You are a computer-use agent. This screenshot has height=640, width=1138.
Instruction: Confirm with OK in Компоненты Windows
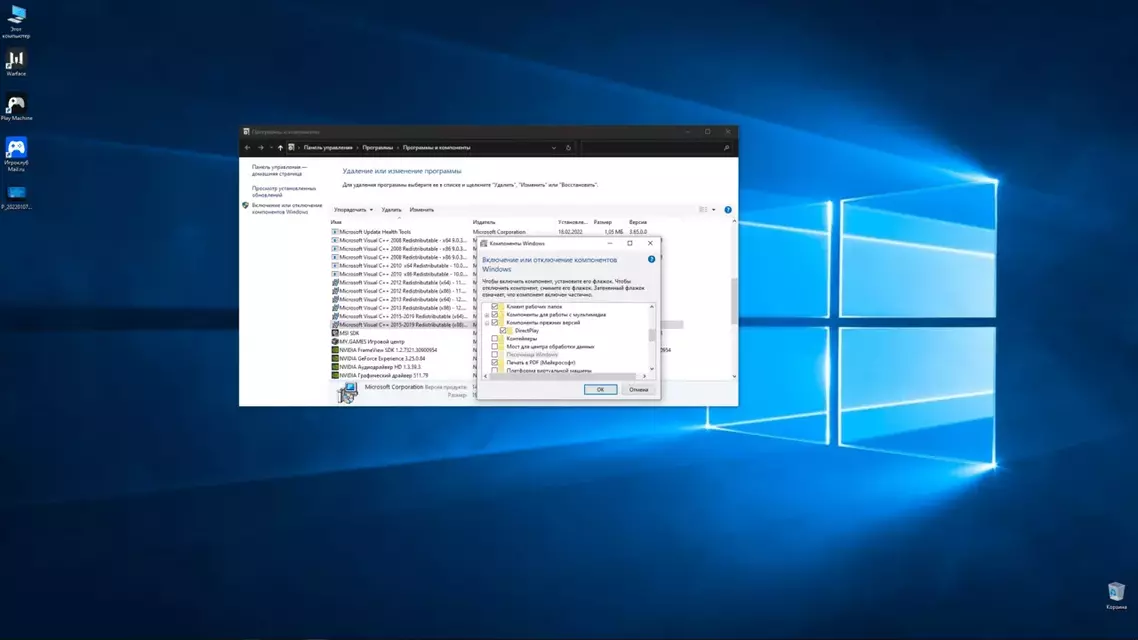point(600,390)
